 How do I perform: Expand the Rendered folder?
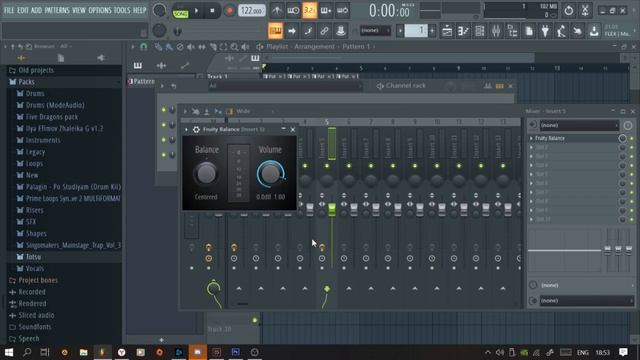[32, 303]
